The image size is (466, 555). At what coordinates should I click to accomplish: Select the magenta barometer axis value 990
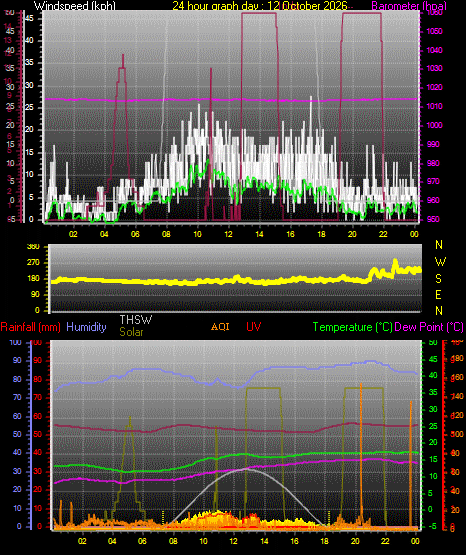(433, 144)
